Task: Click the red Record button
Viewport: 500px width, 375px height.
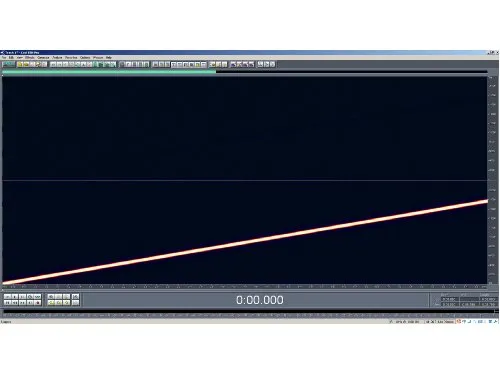Action: 38,303
